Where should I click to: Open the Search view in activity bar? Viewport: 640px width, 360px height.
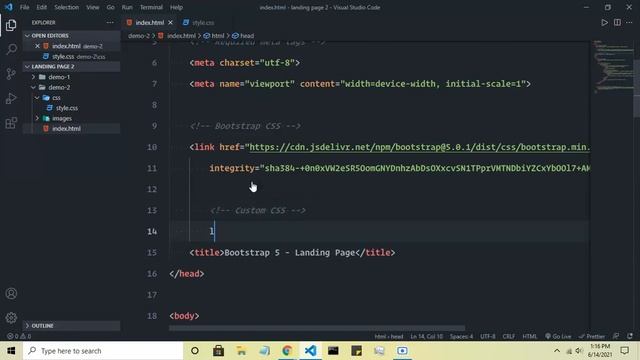11,49
